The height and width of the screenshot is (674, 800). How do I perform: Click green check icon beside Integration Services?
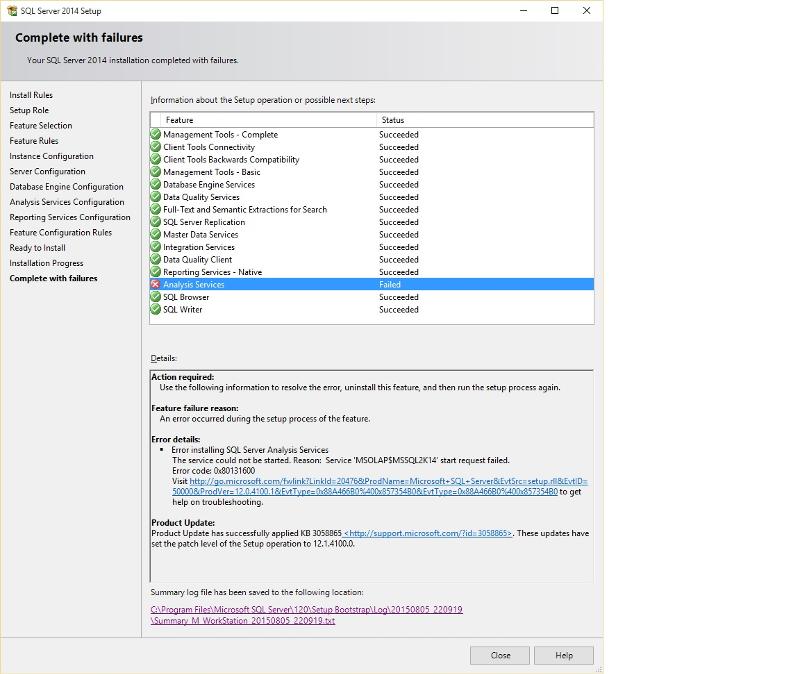(x=156, y=247)
